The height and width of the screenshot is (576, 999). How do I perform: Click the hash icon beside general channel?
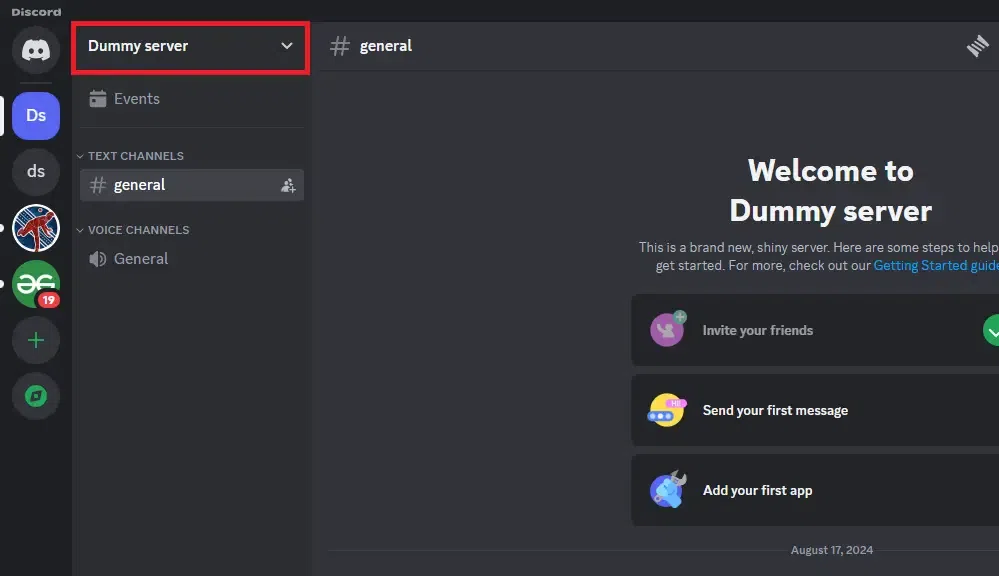(x=97, y=185)
